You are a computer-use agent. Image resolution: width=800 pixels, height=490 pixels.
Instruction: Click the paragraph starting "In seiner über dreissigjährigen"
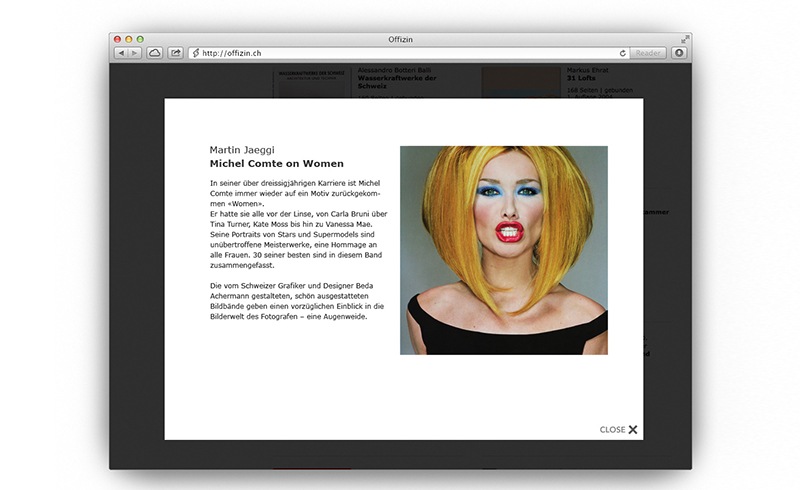tap(298, 224)
